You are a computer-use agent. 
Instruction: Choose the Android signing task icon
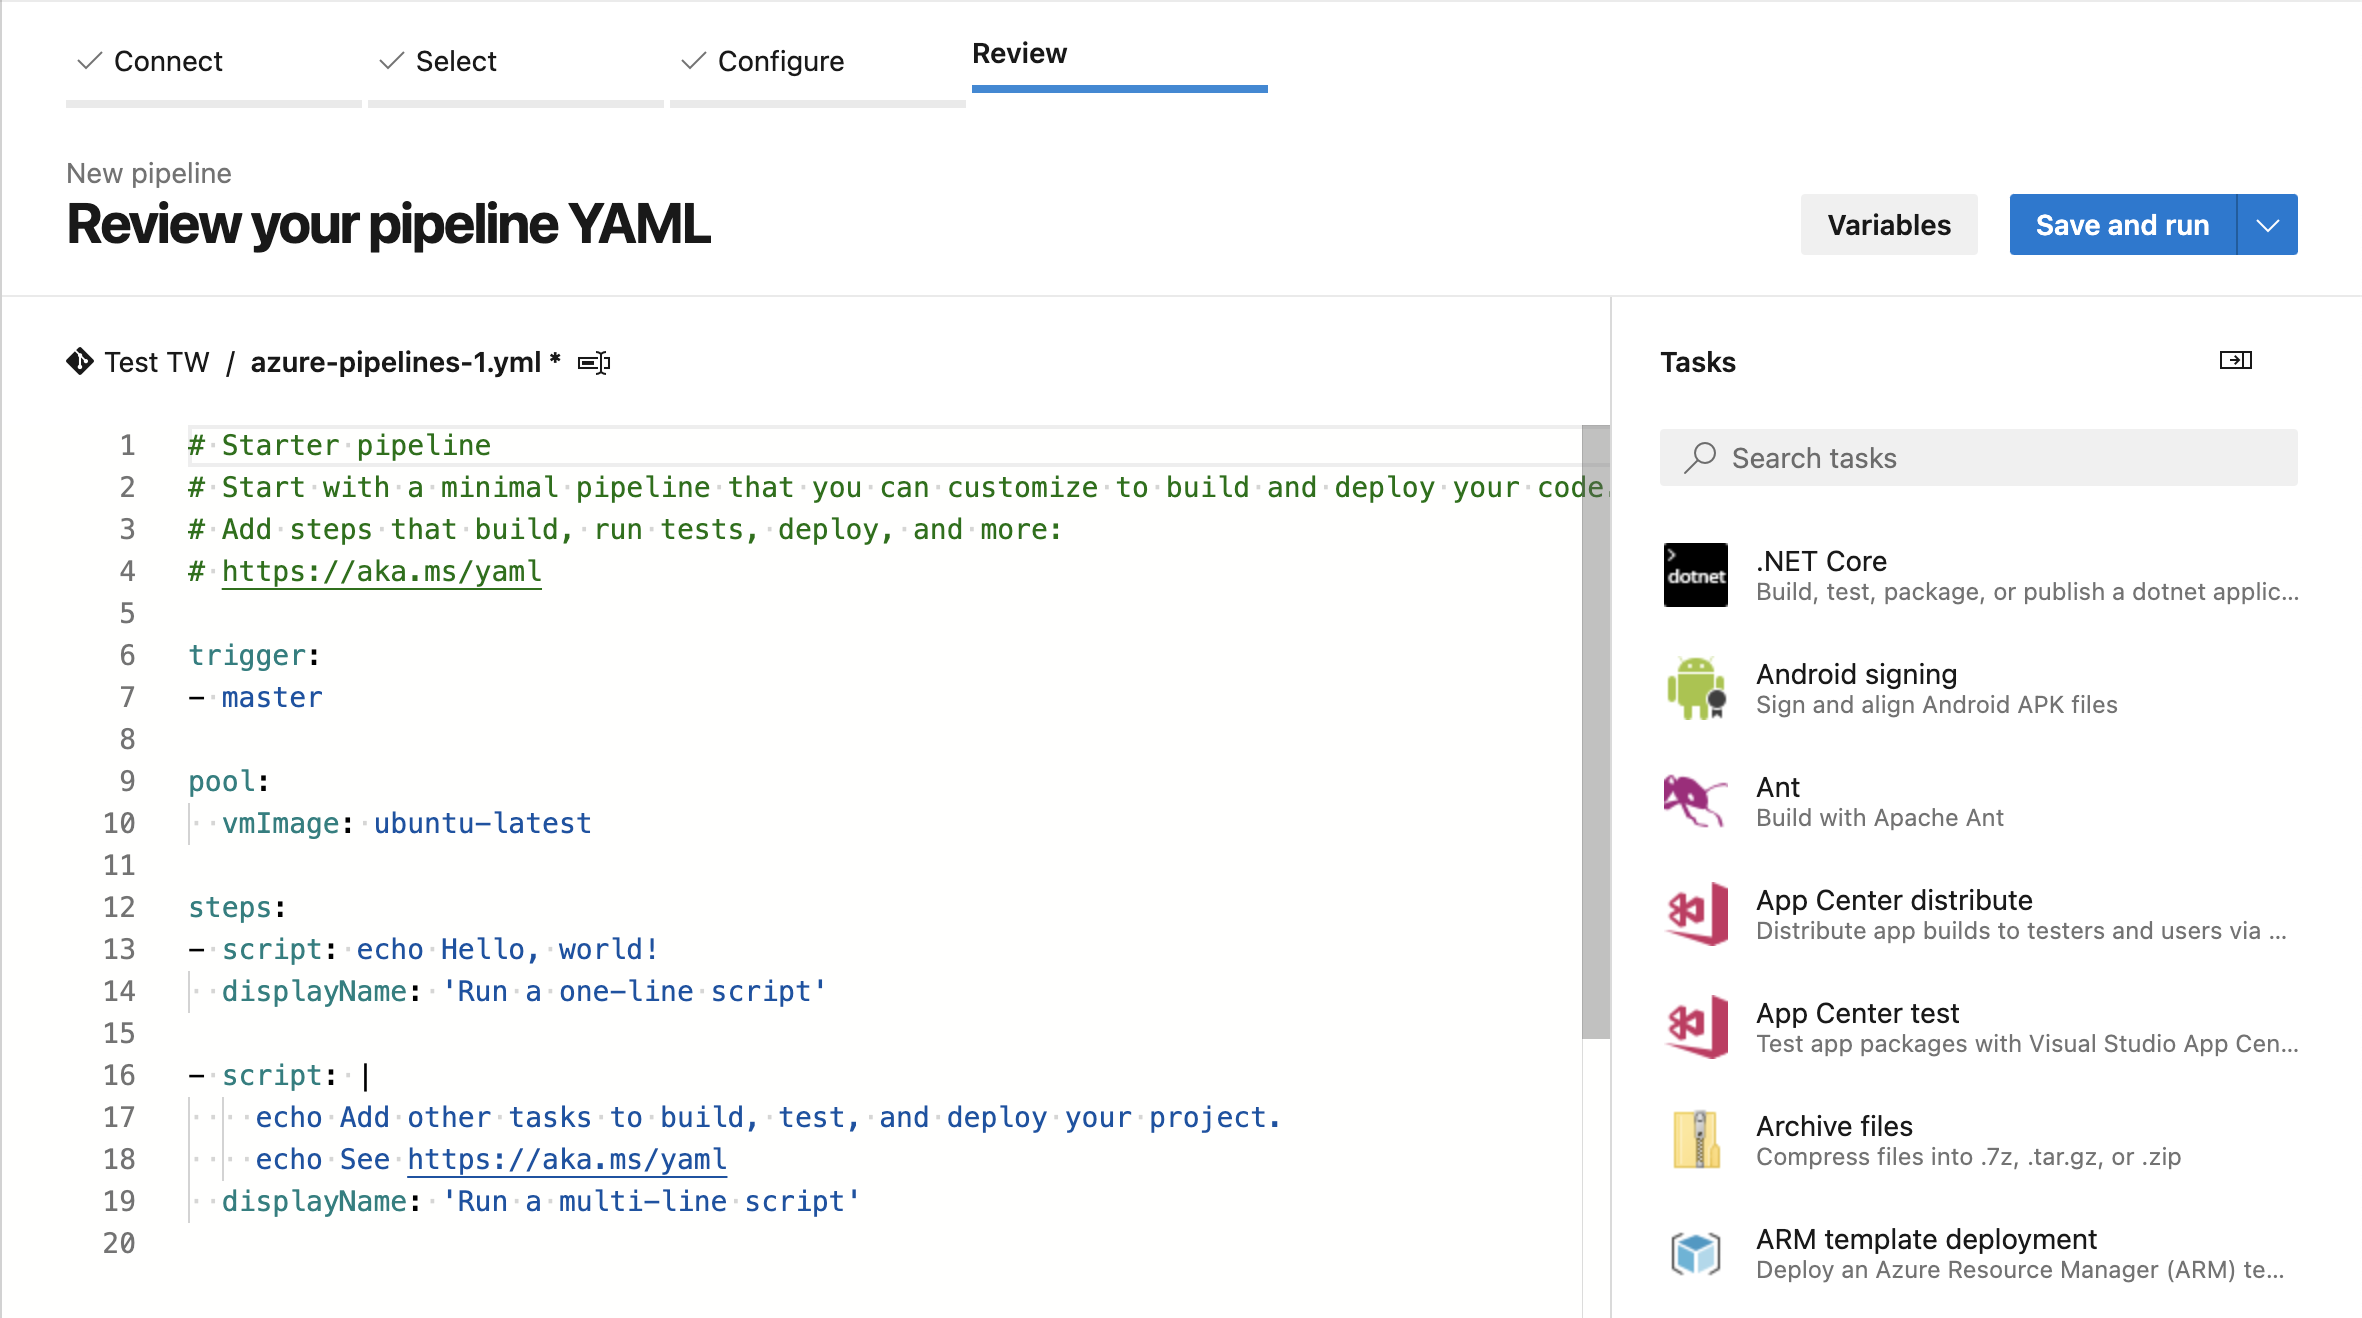pyautogui.click(x=1695, y=688)
